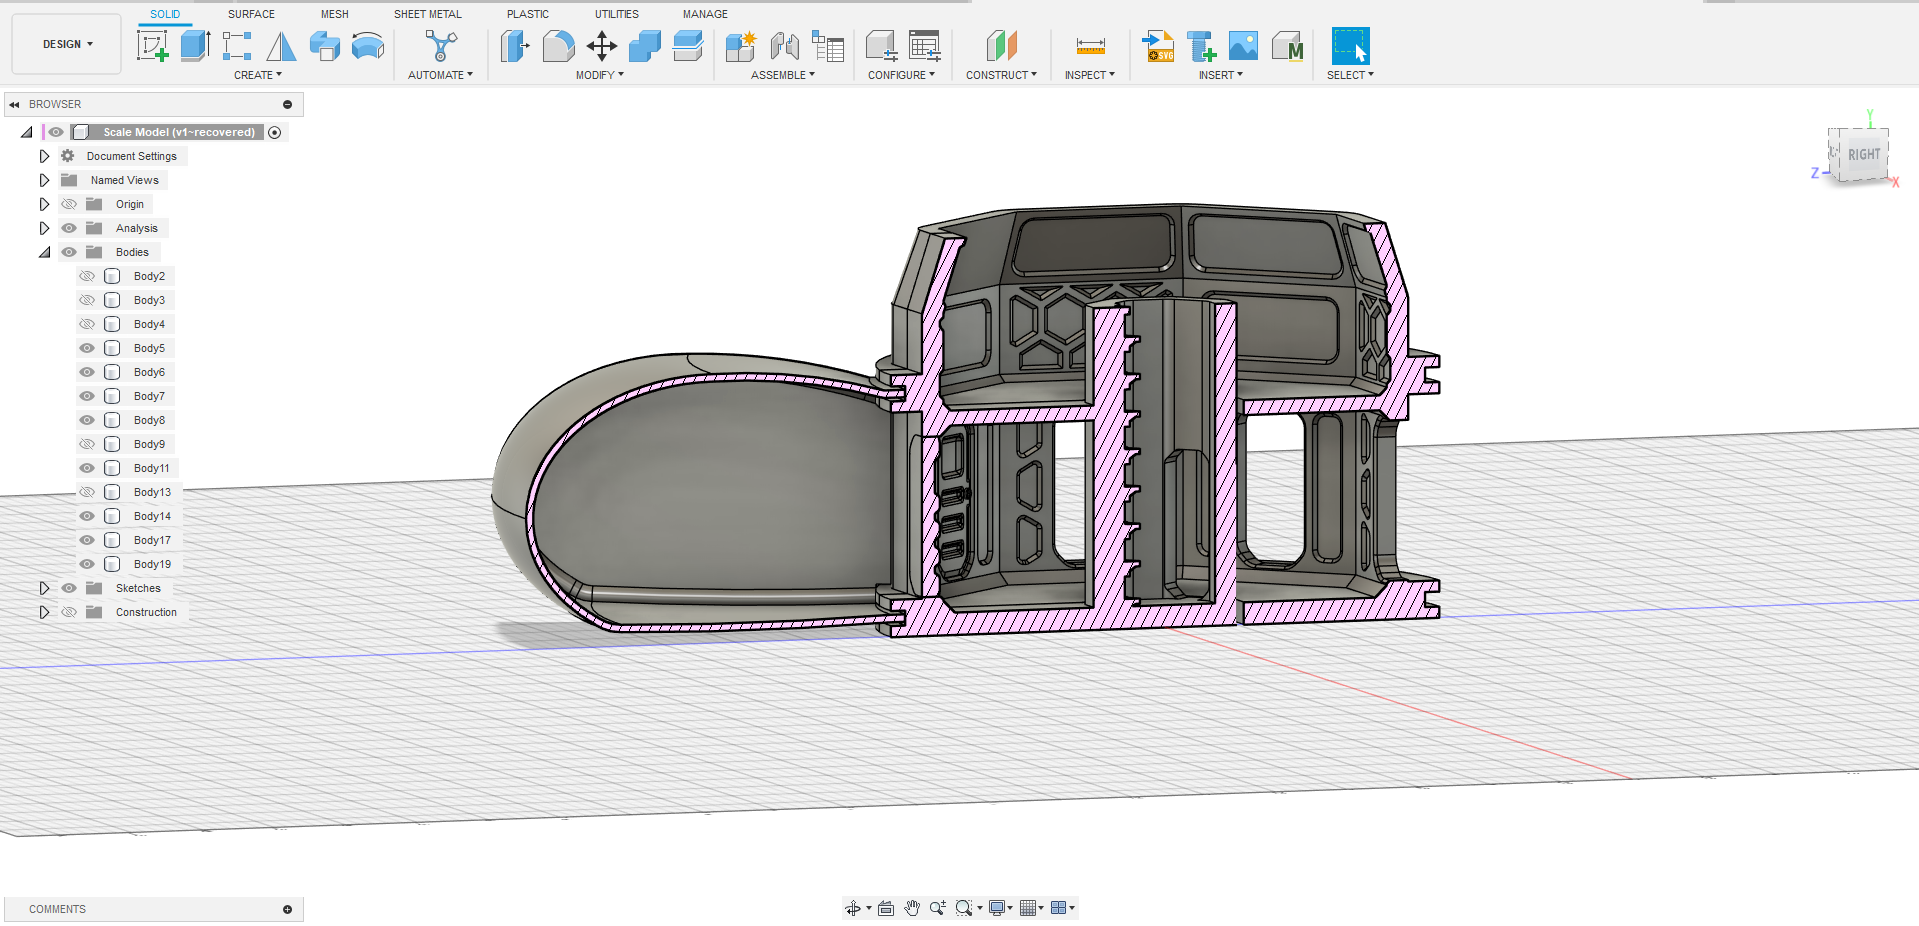Hide Body5 using its eye icon
Image resolution: width=1919 pixels, height=926 pixels.
coord(87,348)
